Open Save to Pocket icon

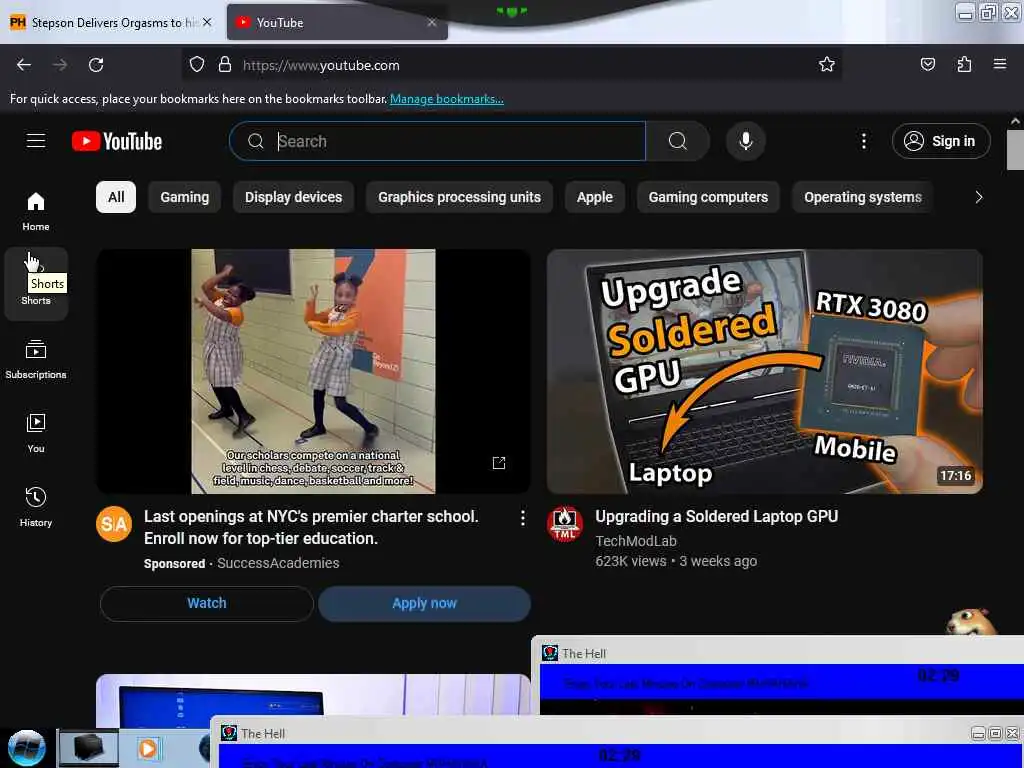[927, 64]
